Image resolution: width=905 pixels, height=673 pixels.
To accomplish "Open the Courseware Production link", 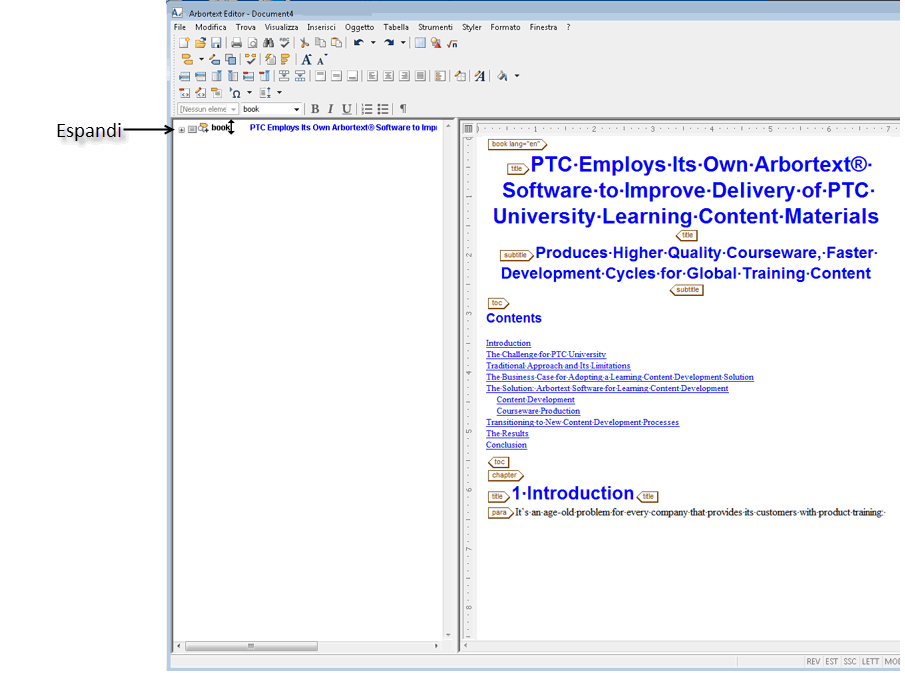I will (x=538, y=411).
